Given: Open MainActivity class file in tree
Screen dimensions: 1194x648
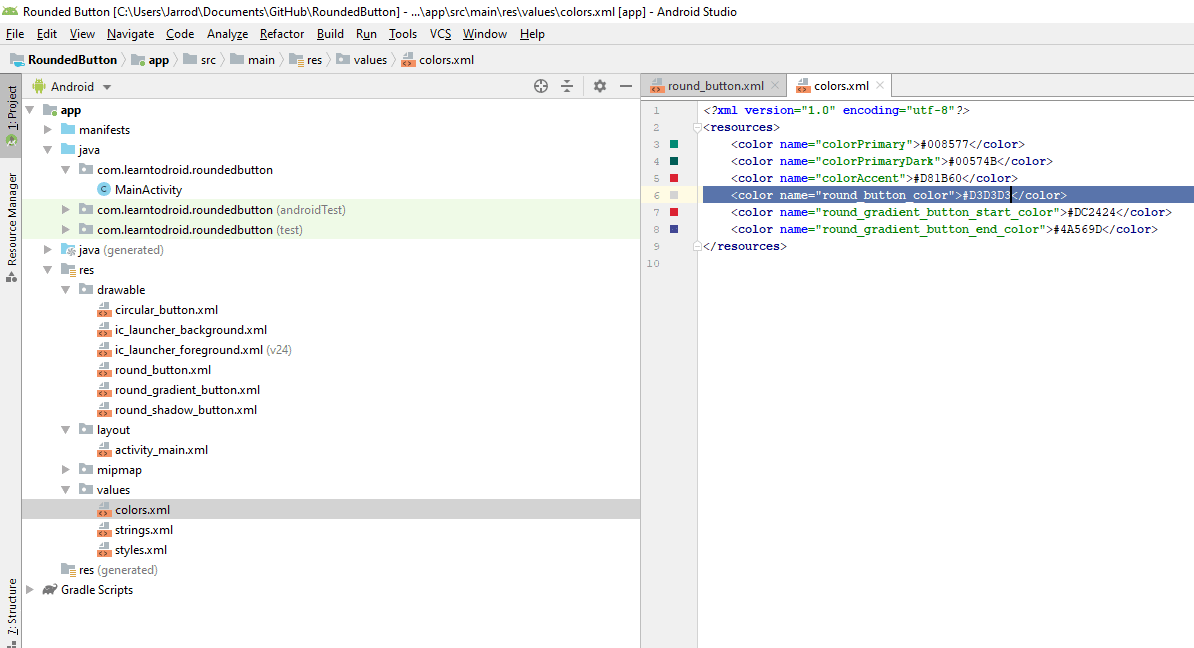Looking at the screenshot, I should [148, 190].
